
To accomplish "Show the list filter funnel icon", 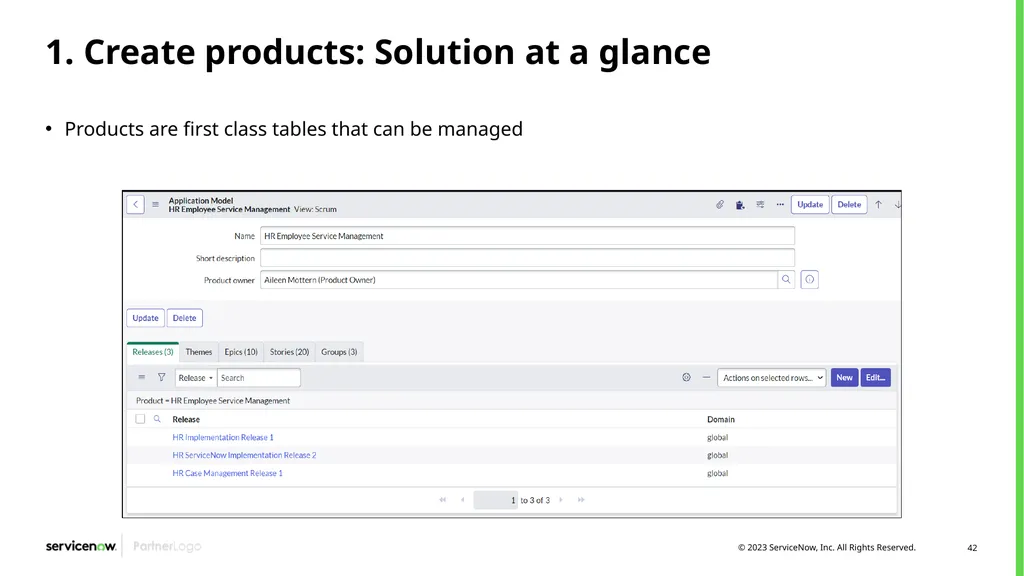I will point(161,377).
